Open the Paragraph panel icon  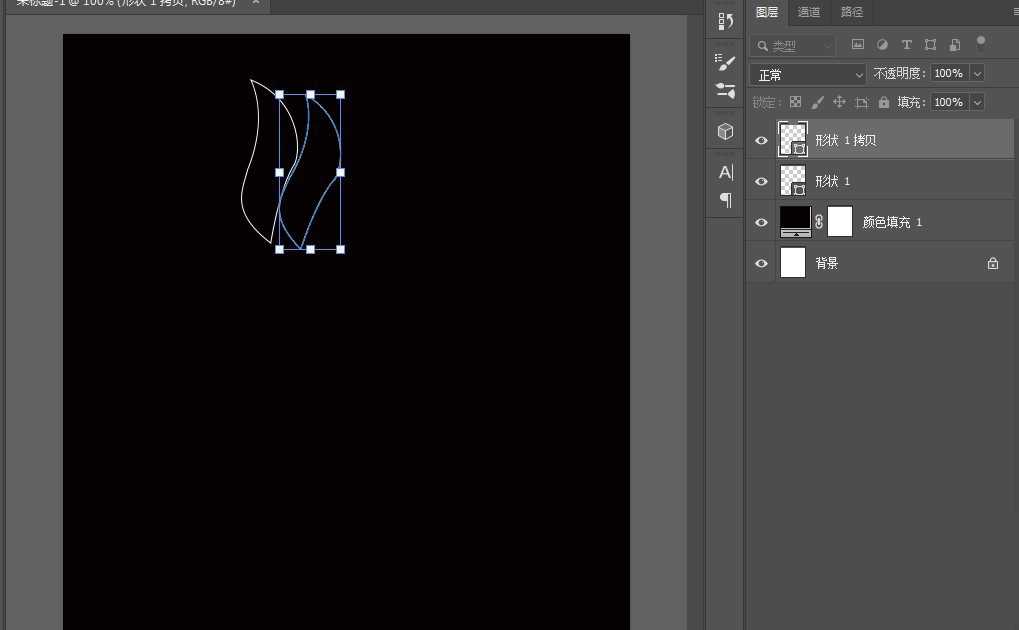click(726, 200)
